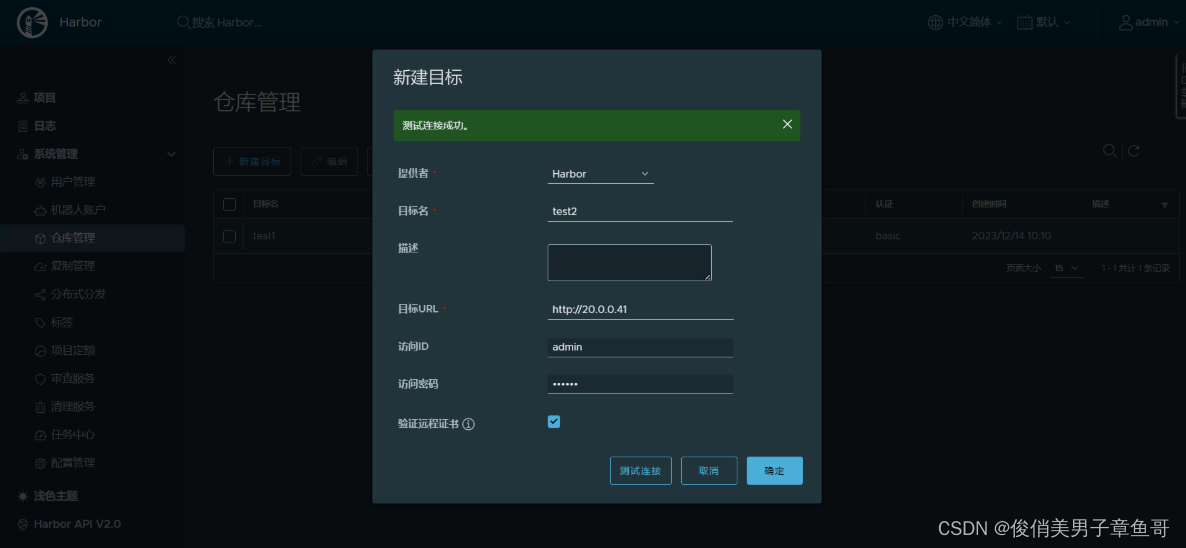1186x548 pixels.
Task: Open Harbor API V2.0 link
Action: pos(76,524)
